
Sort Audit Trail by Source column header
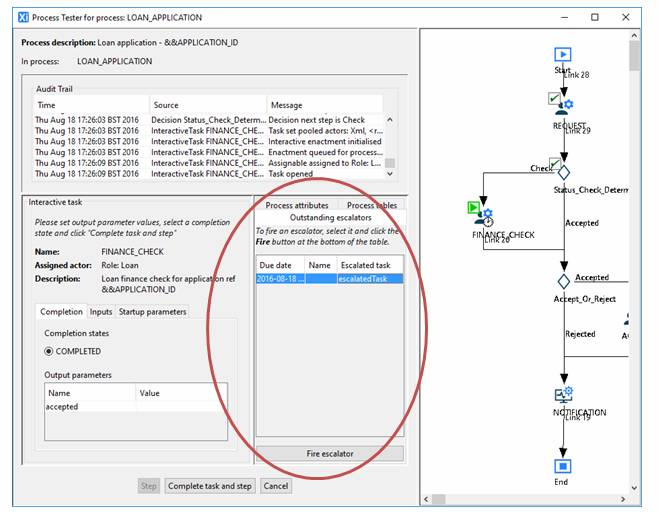click(206, 105)
